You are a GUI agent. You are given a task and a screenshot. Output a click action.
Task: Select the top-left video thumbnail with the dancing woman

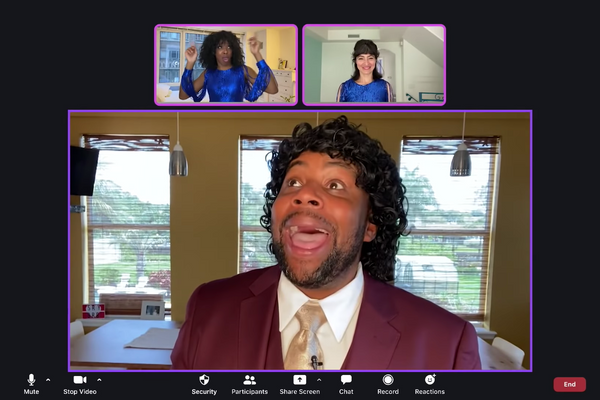tap(226, 65)
